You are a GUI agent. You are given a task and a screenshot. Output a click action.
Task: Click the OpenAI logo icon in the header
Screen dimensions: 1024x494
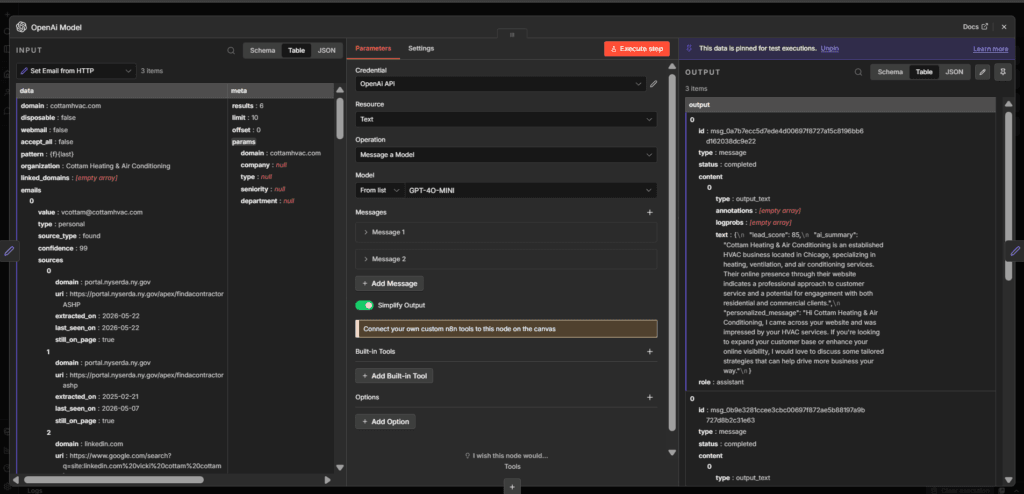pyautogui.click(x=21, y=27)
